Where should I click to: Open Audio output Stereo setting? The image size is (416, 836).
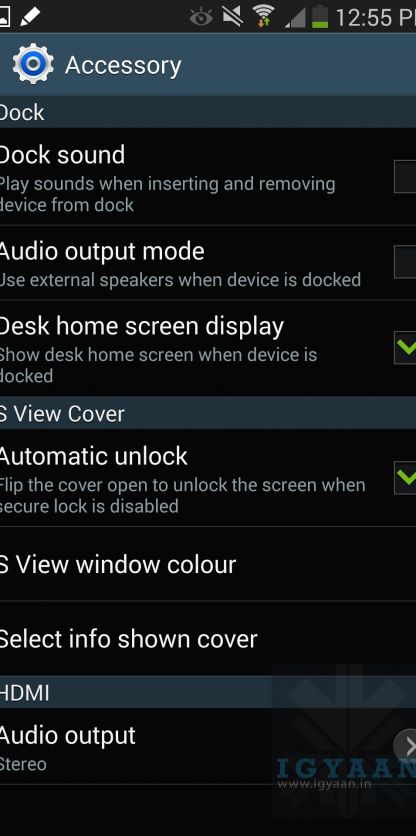click(x=208, y=746)
